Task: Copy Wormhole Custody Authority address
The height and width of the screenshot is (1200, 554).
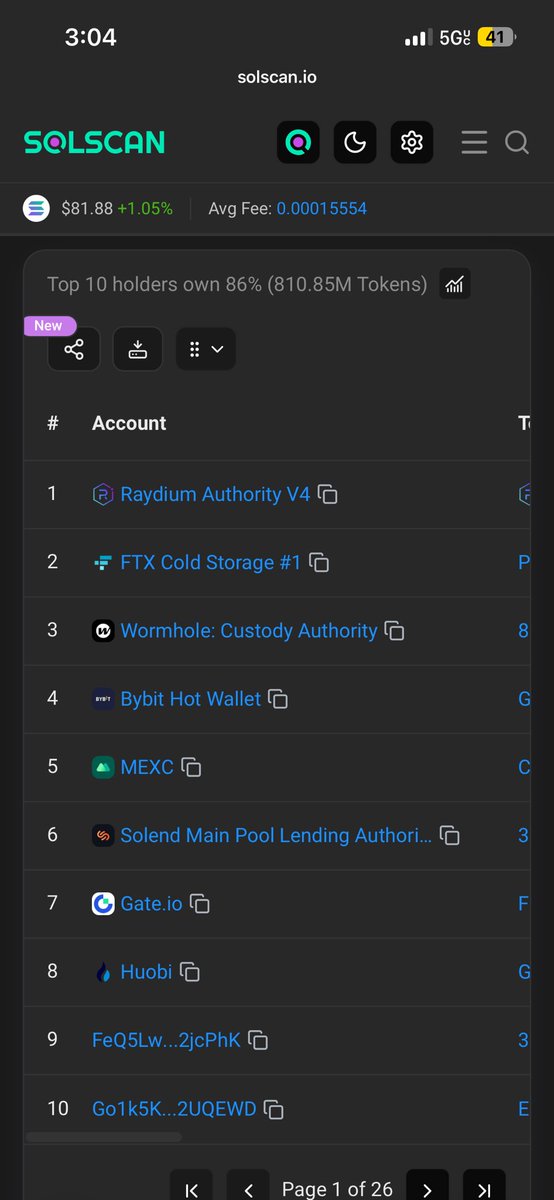Action: (395, 631)
